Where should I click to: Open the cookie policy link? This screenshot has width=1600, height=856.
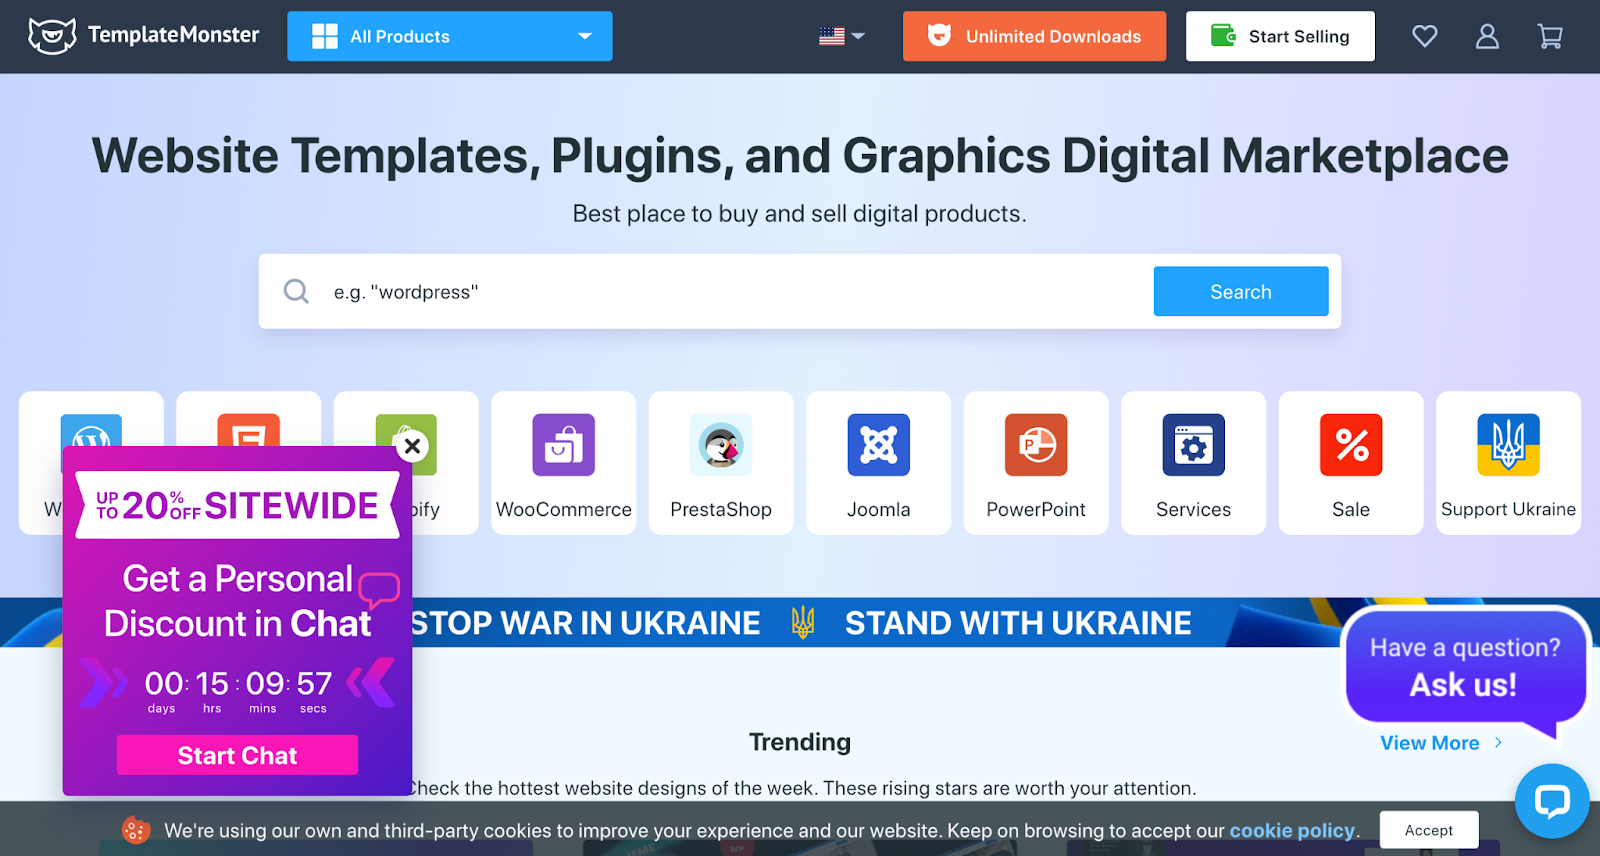pos(1292,831)
